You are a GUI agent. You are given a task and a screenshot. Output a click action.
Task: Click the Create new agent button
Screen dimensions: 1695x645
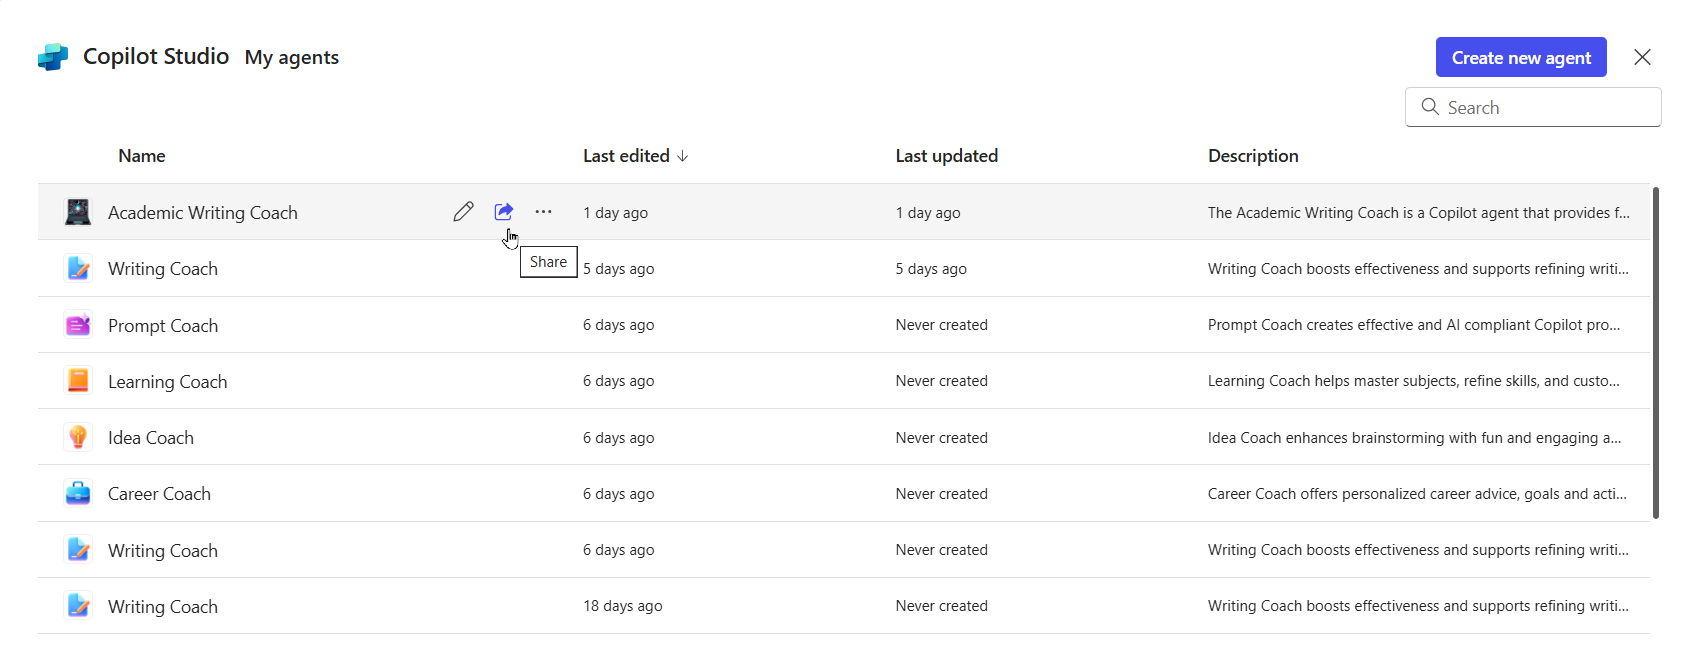pyautogui.click(x=1520, y=58)
